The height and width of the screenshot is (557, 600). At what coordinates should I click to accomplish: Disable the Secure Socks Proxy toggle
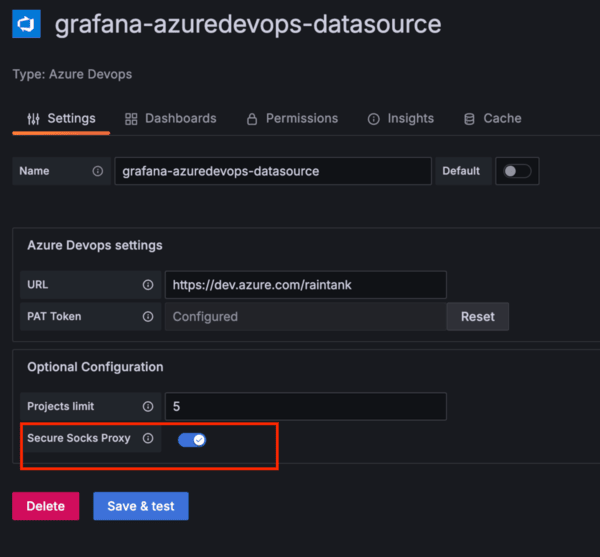pos(192,440)
